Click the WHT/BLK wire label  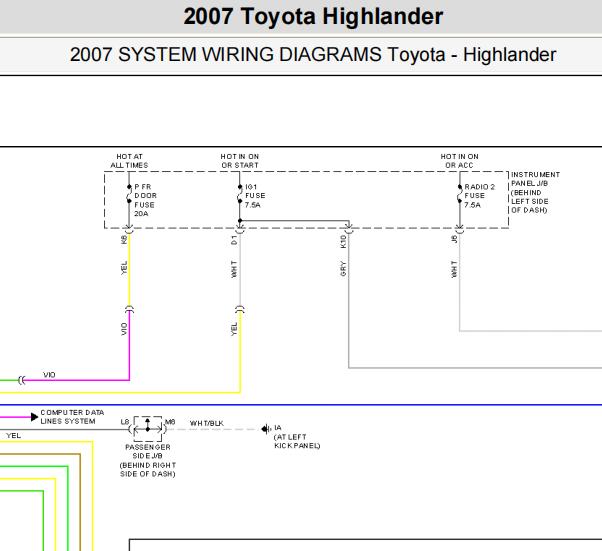pos(207,423)
